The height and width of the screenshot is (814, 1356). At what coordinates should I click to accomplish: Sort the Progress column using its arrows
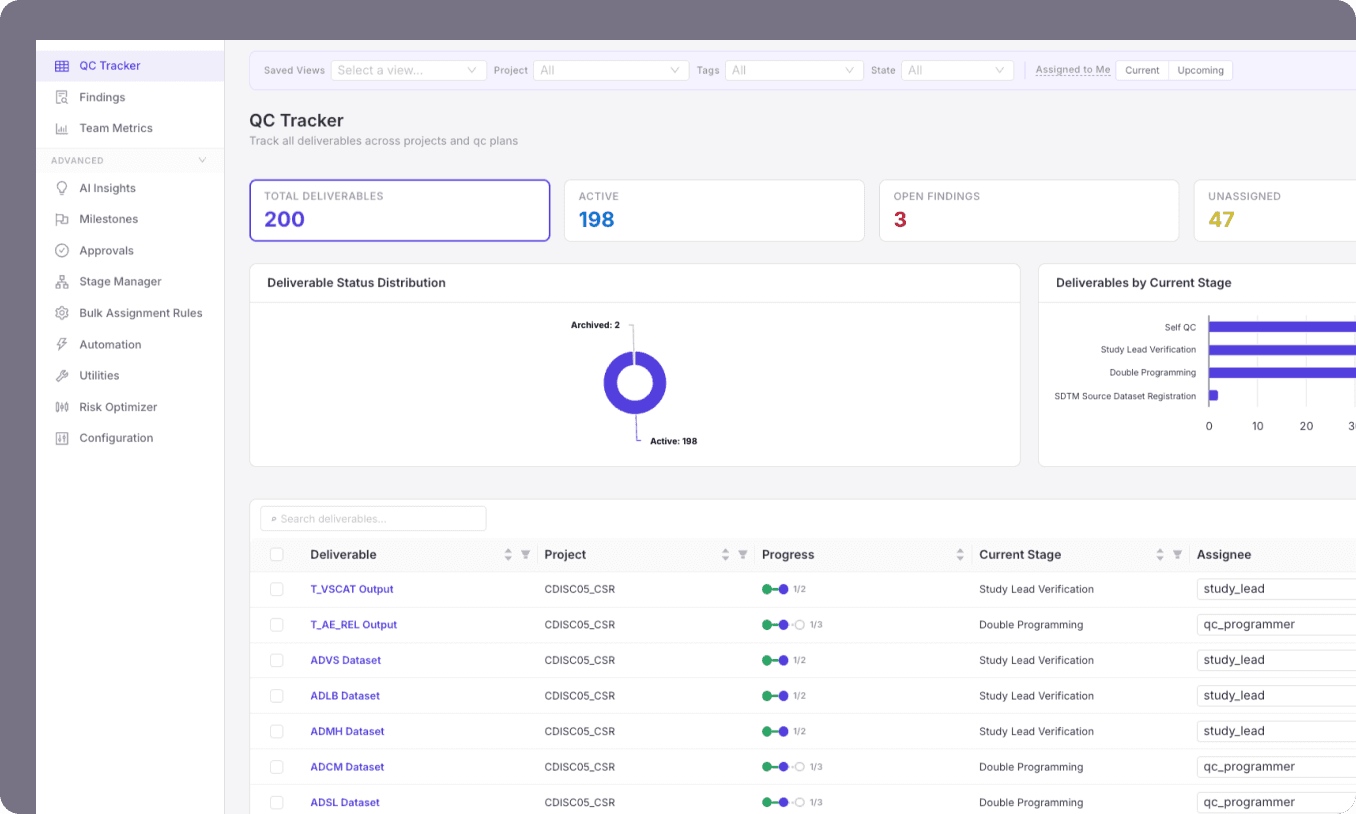(960, 554)
